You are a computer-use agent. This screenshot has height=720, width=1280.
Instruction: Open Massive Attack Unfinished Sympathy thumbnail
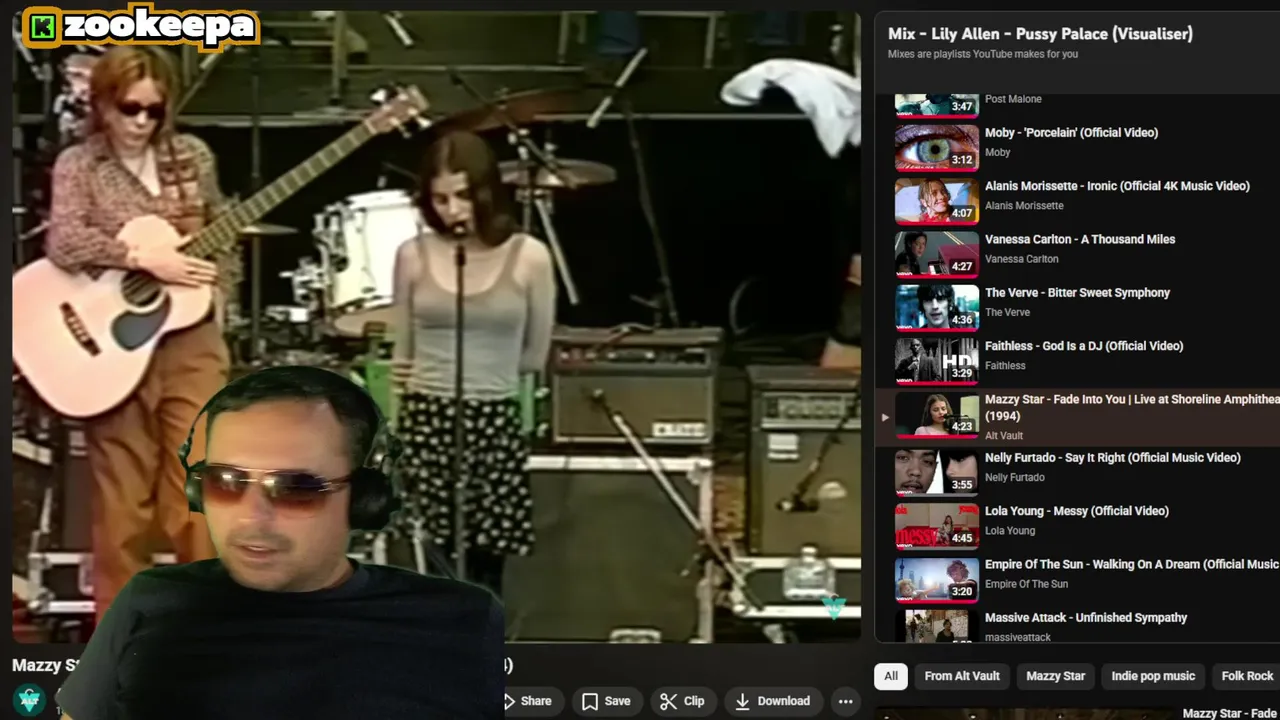pos(937,625)
